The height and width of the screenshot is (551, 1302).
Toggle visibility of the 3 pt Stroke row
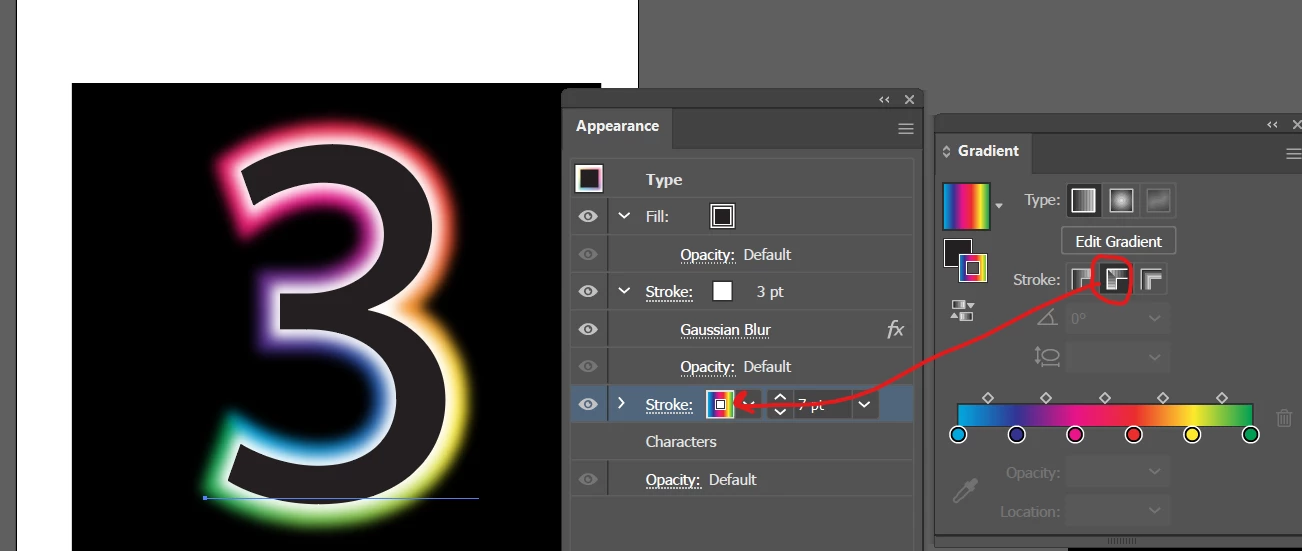[x=589, y=291]
